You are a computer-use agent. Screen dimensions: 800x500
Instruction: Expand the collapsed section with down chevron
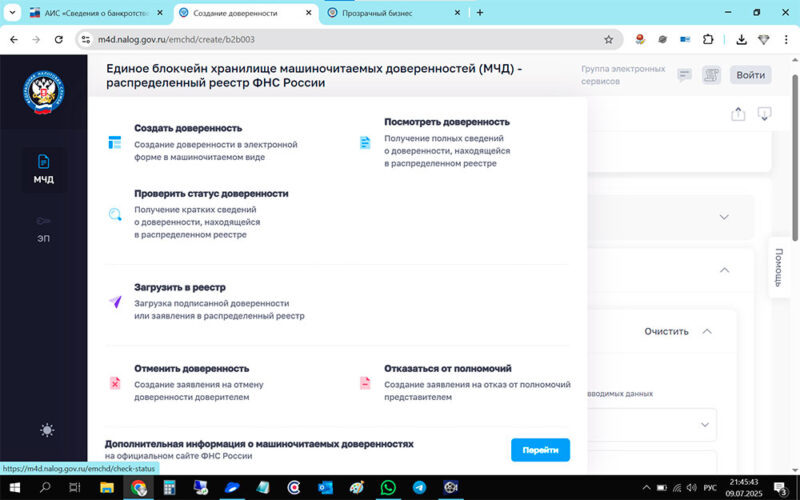coord(724,217)
